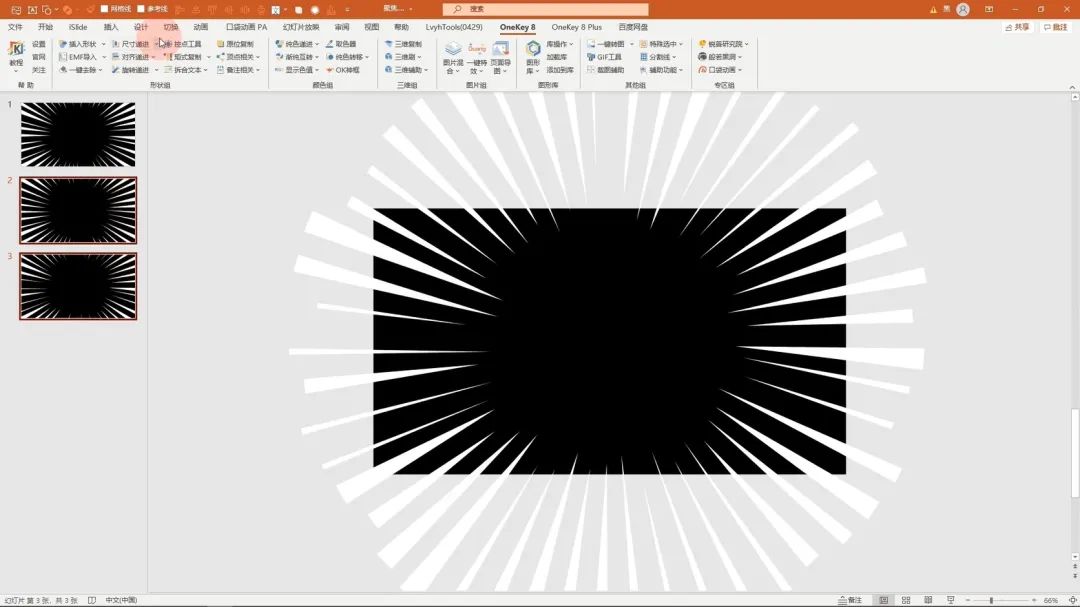
Task: Expand 辅助功能 dropdown
Action: pyautogui.click(x=681, y=70)
